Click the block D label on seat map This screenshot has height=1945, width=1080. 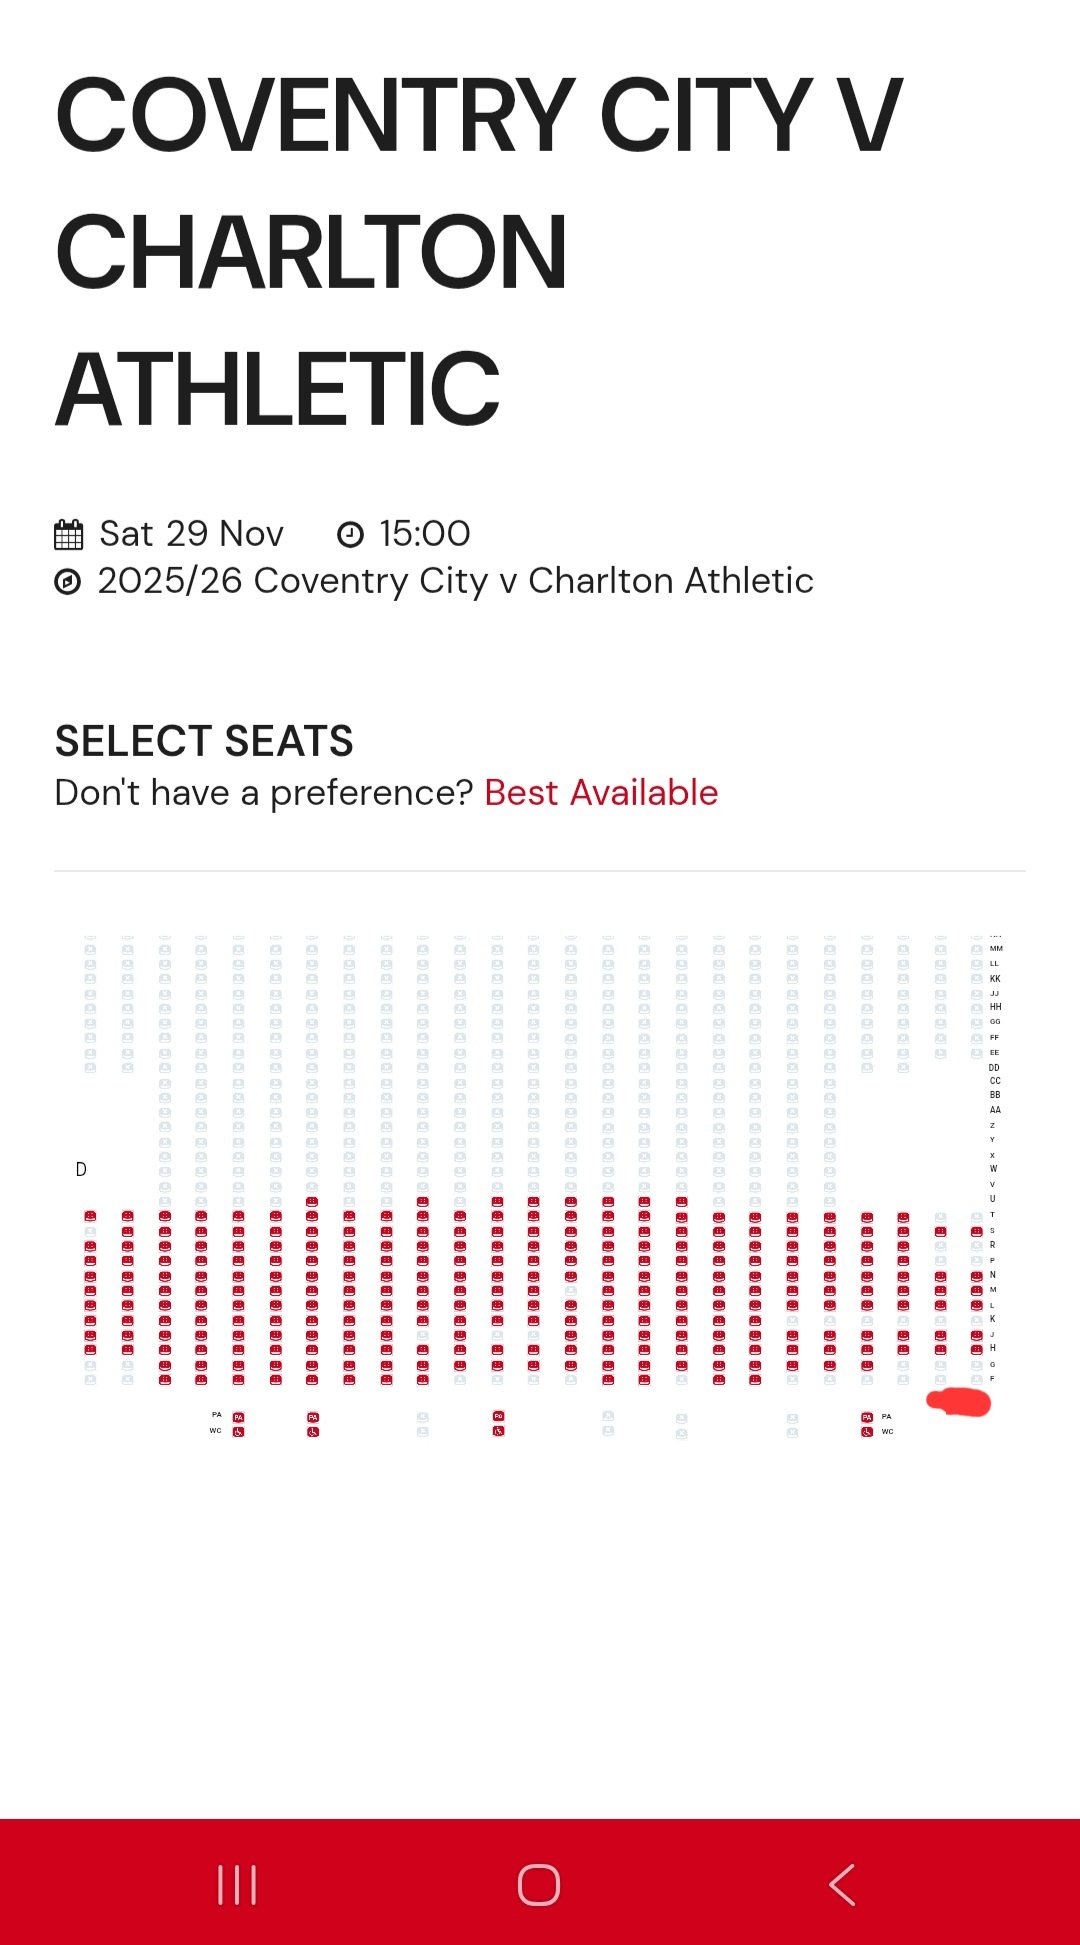[81, 1169]
